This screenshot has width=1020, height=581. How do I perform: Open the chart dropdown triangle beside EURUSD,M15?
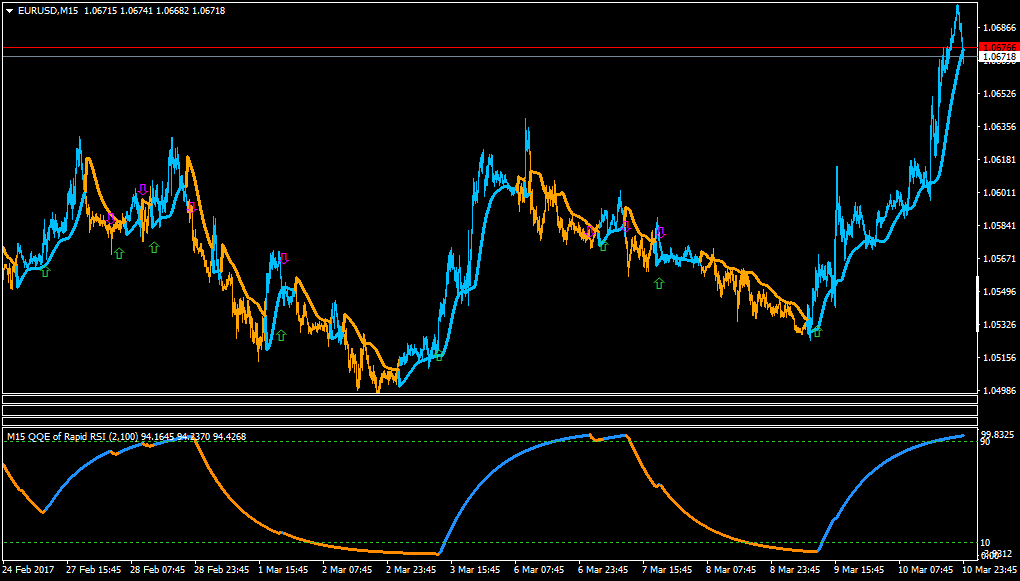tap(10, 10)
